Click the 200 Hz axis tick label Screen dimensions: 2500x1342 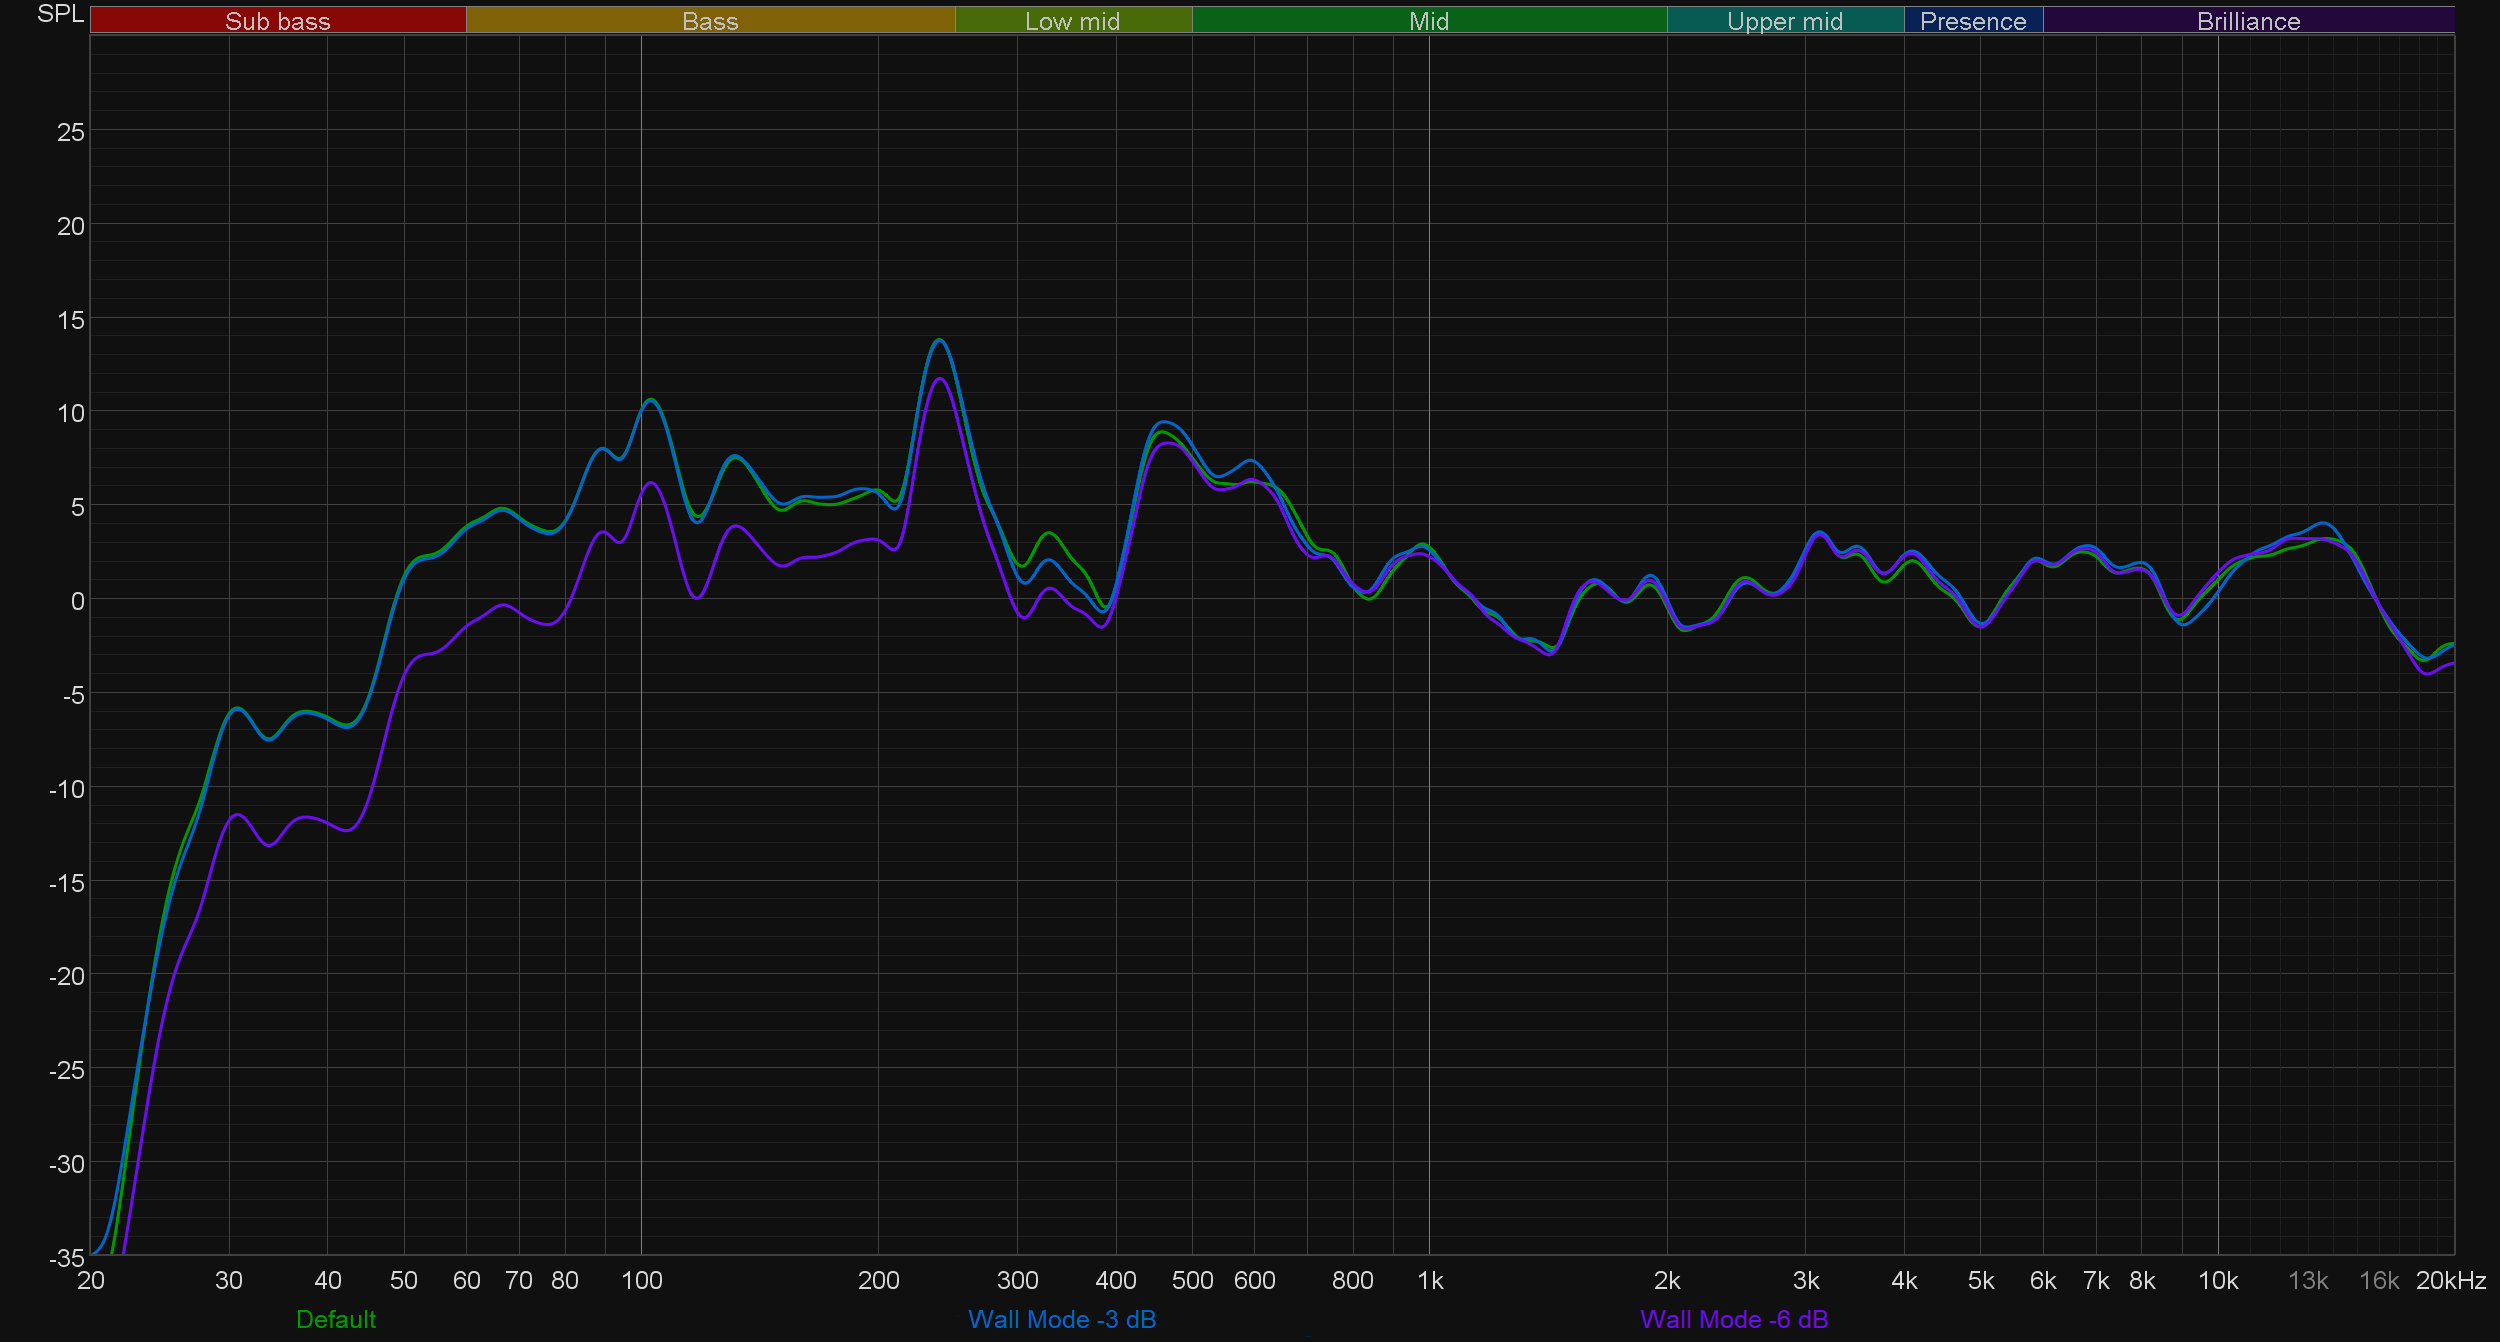coord(878,1281)
